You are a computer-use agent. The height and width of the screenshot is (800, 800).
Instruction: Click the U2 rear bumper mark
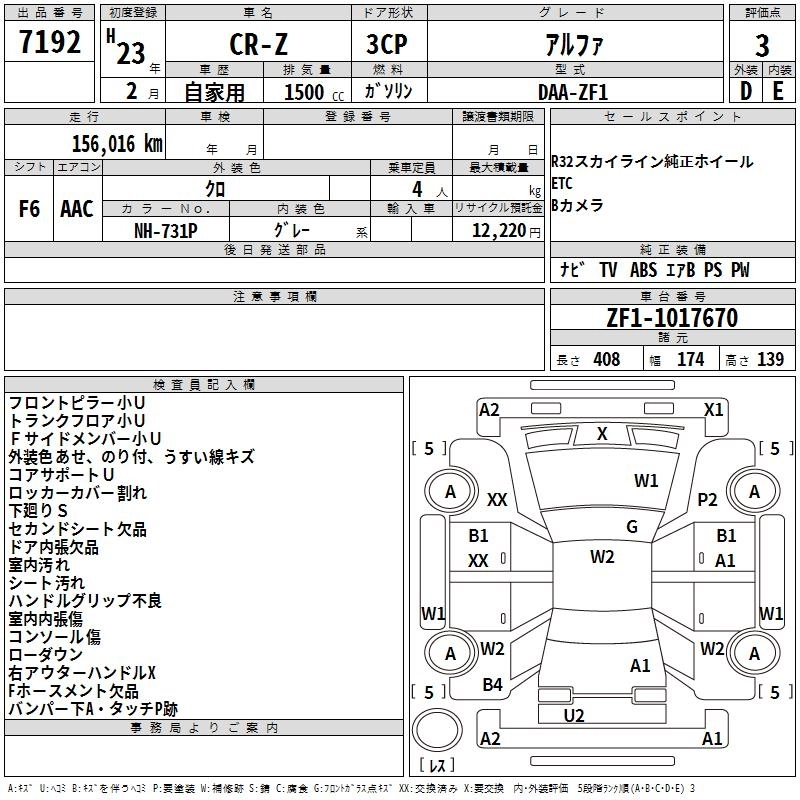click(x=574, y=715)
